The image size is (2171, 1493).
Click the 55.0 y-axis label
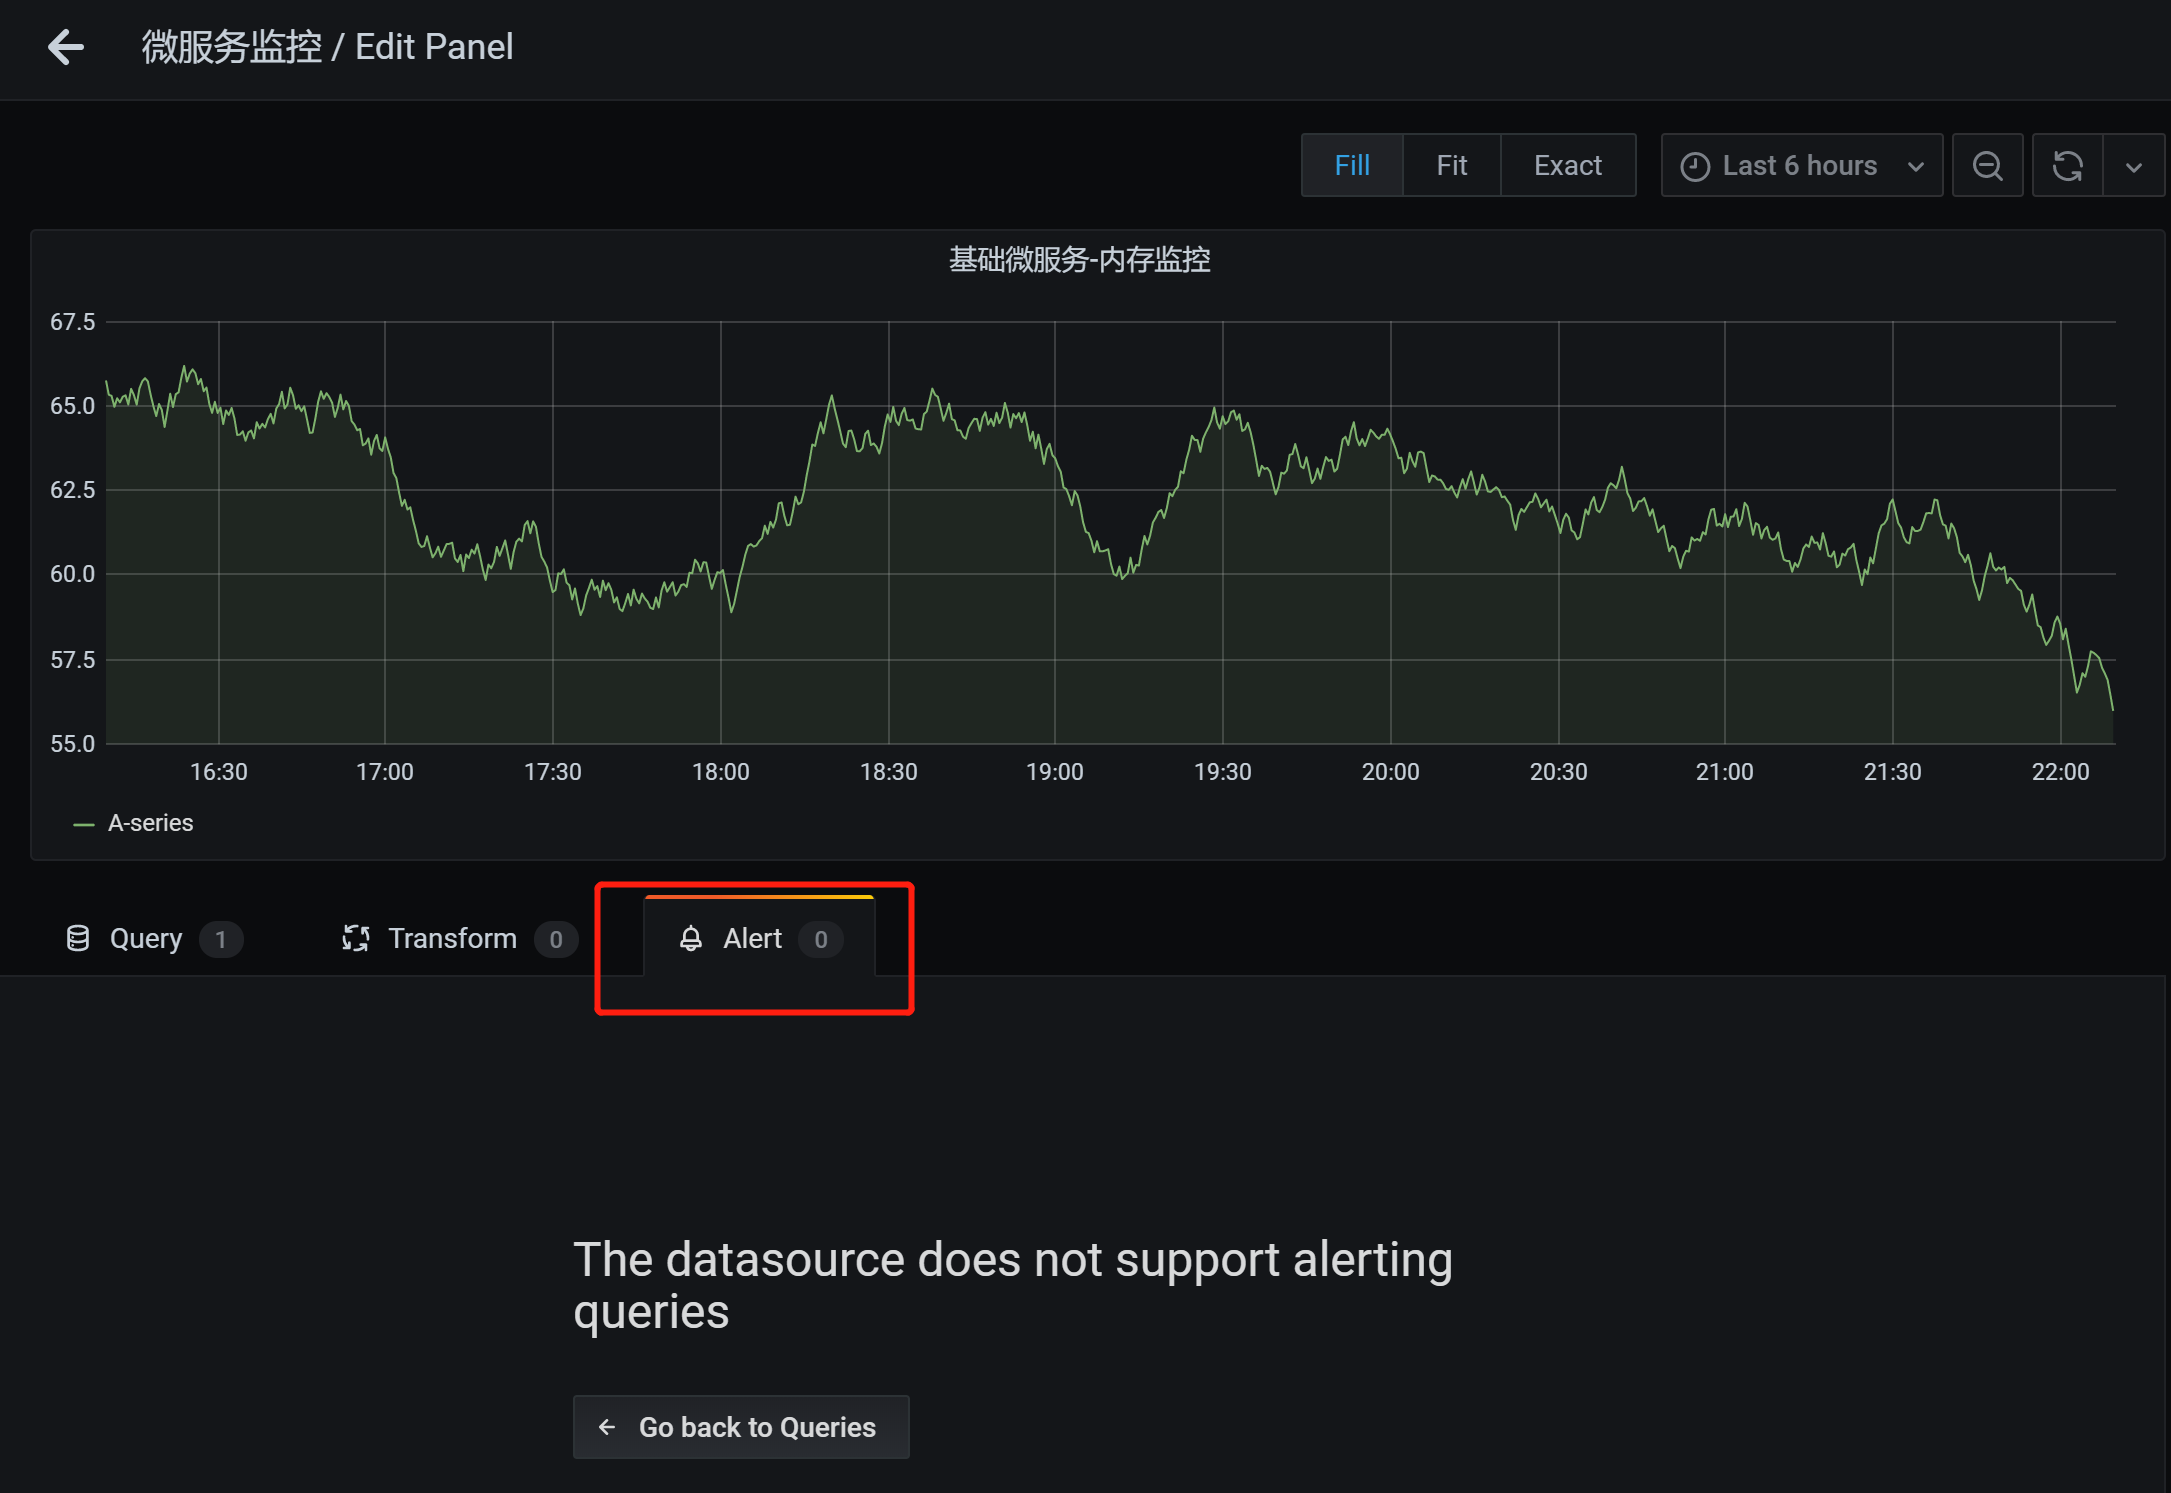click(x=73, y=744)
